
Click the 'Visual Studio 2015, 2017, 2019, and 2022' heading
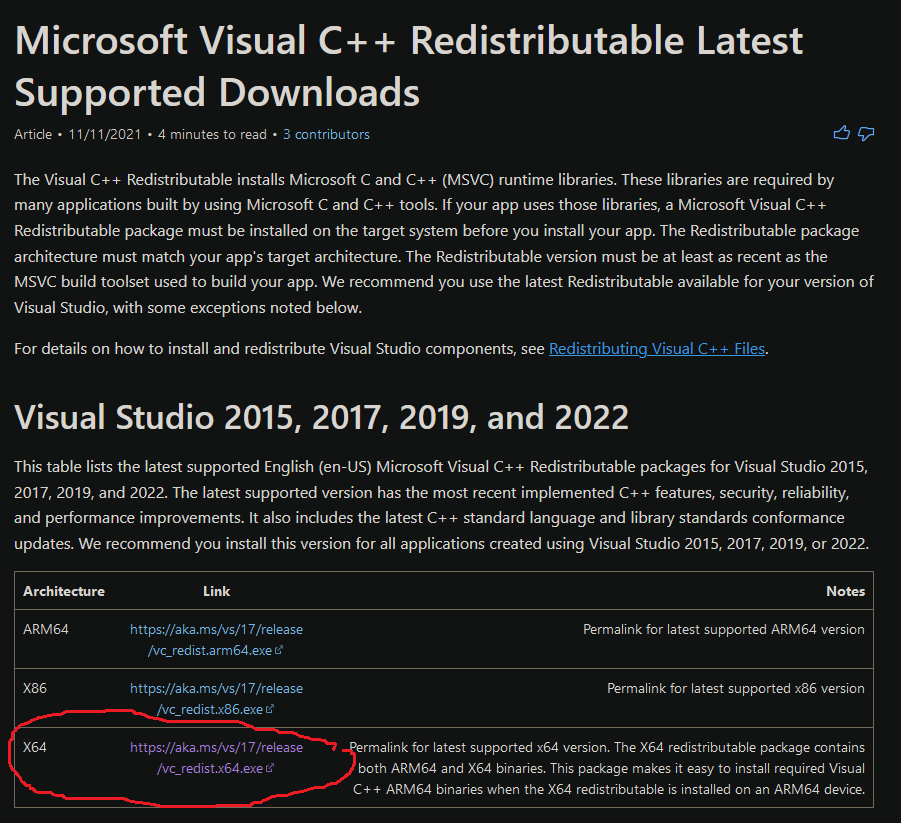point(321,417)
